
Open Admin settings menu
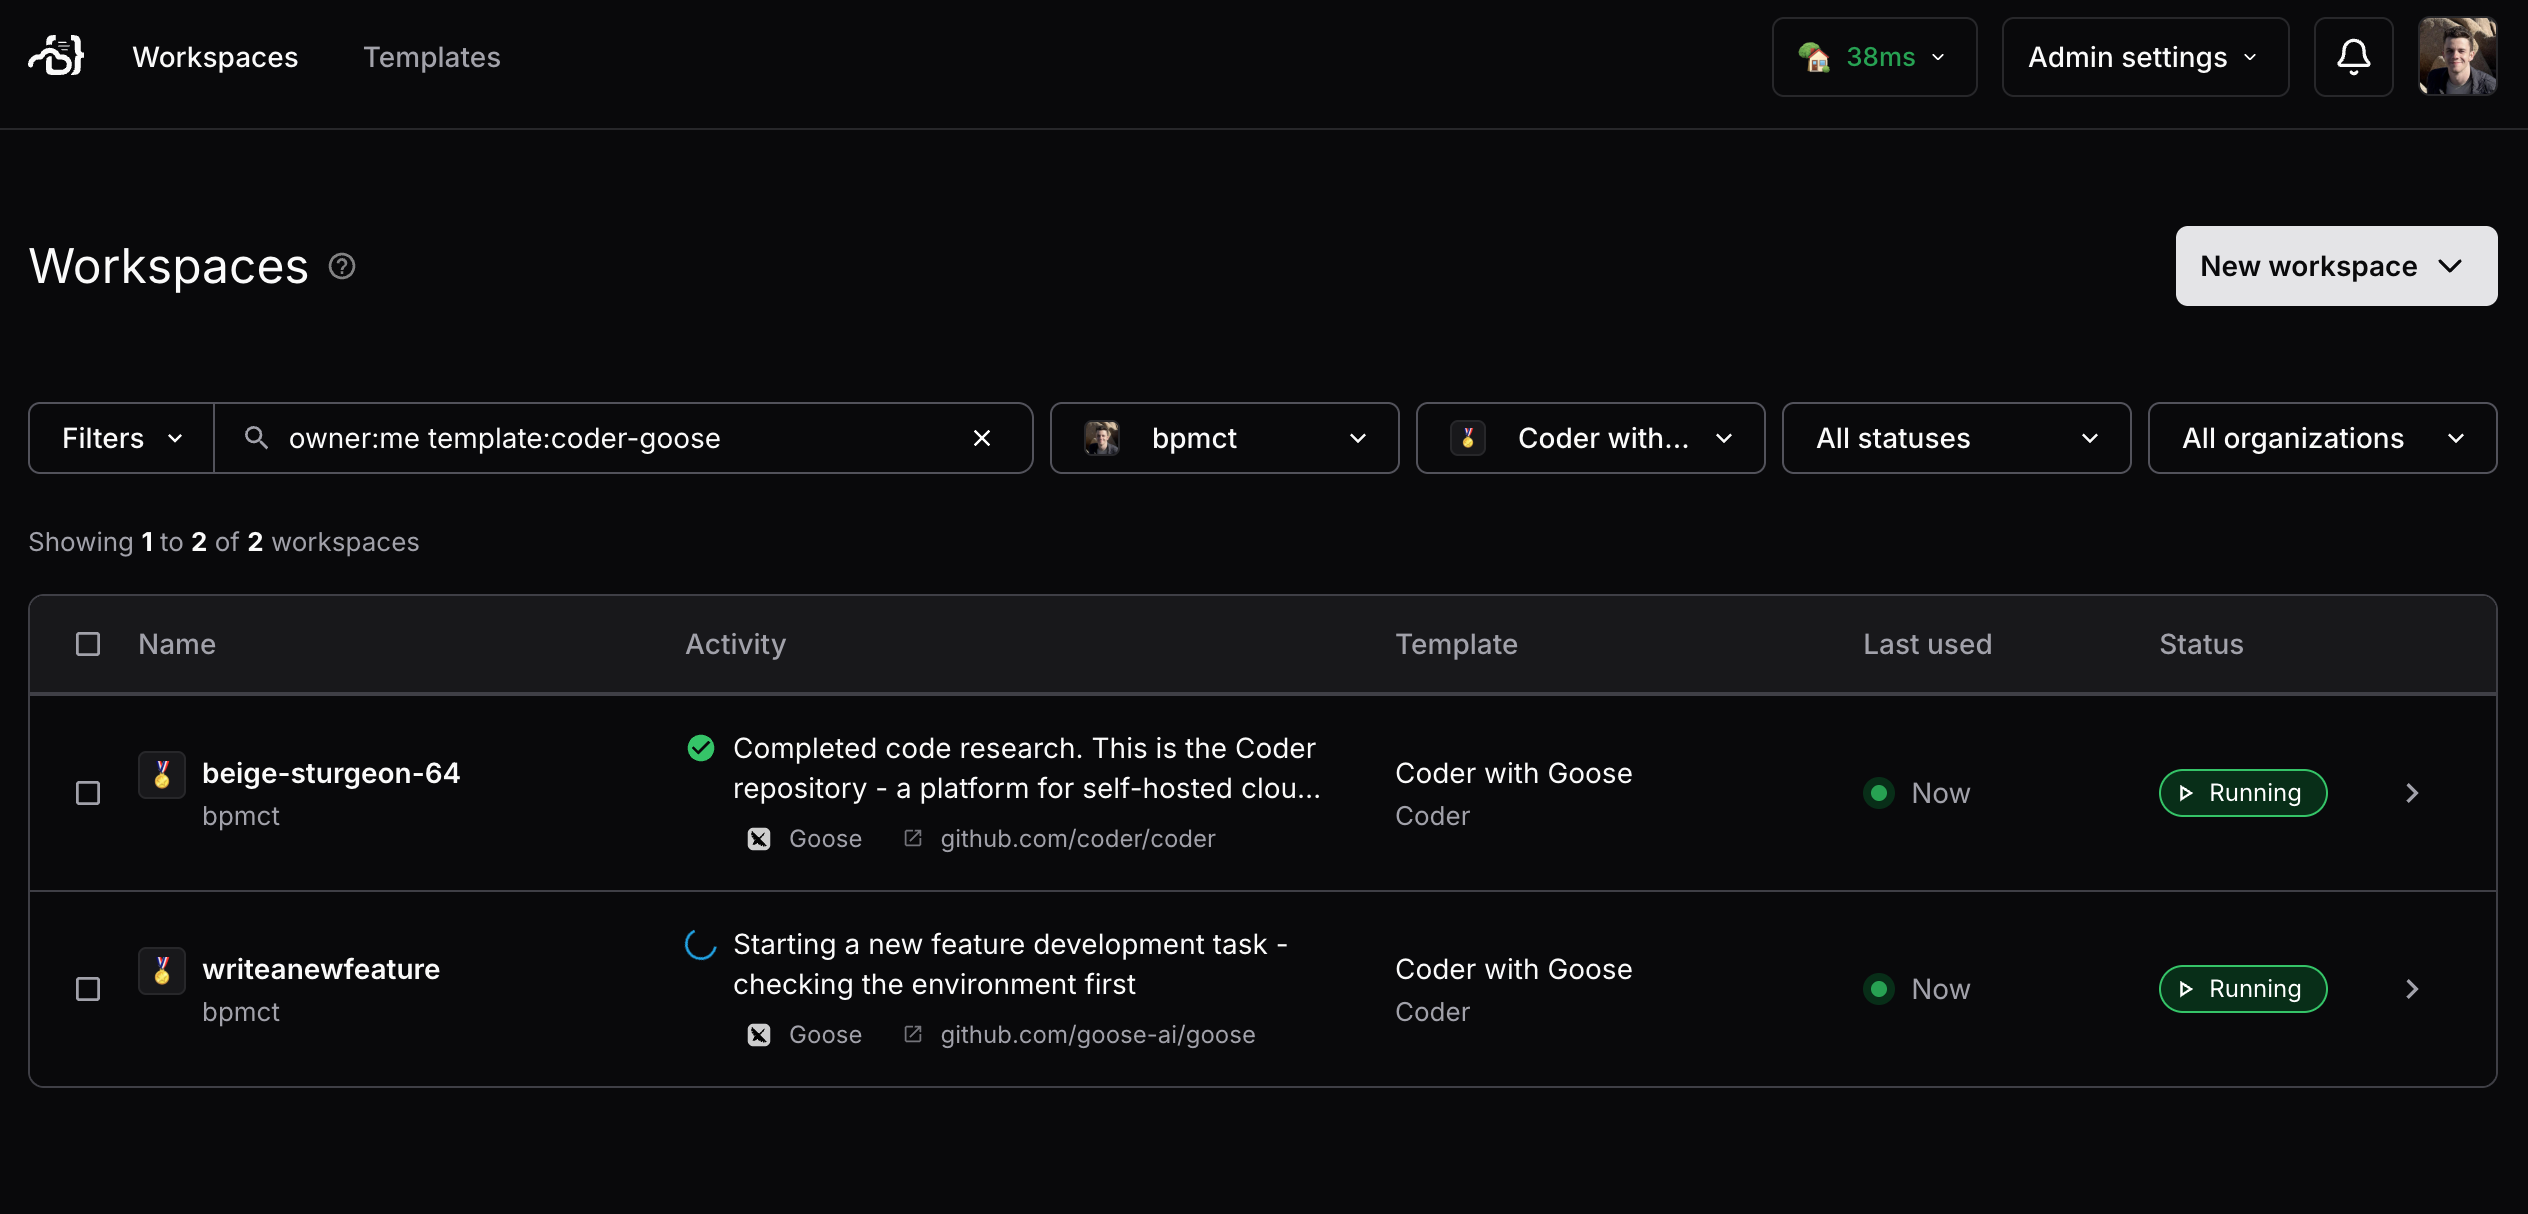[2143, 57]
